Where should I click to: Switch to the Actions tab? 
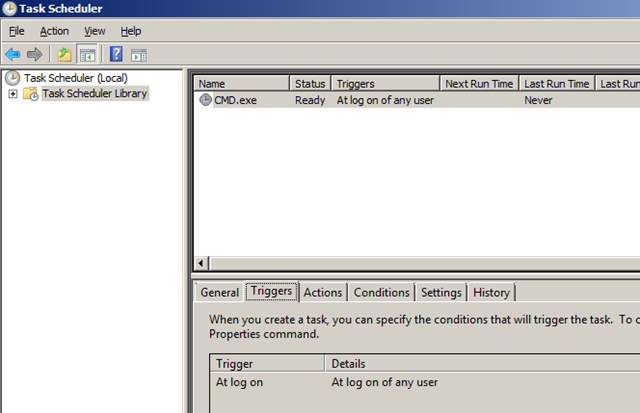click(x=323, y=292)
